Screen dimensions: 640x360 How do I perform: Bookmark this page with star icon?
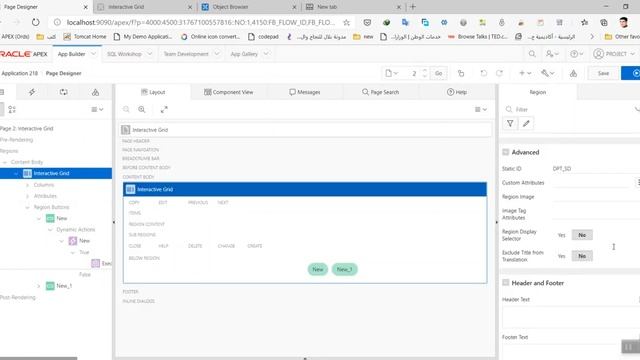[346, 22]
